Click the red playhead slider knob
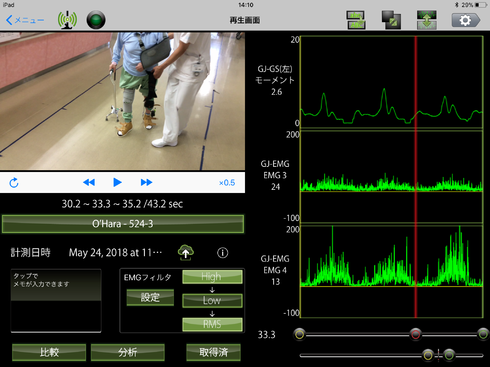Viewport: 490px width, 367px height. 415,334
